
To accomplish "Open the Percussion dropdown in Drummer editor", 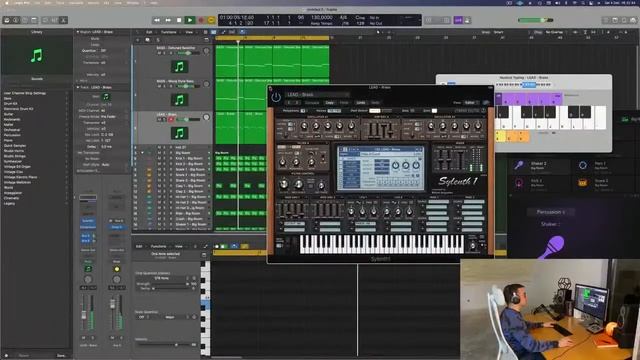I will coord(551,212).
